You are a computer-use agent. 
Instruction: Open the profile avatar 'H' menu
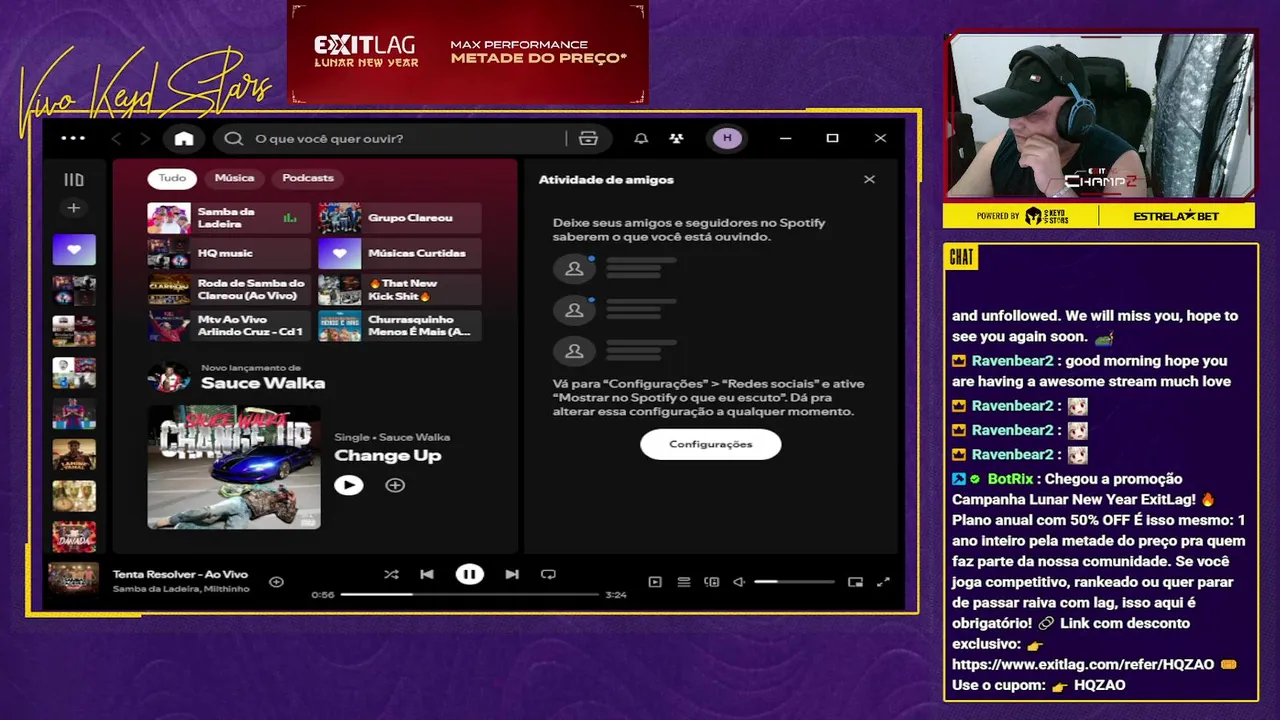[727, 138]
